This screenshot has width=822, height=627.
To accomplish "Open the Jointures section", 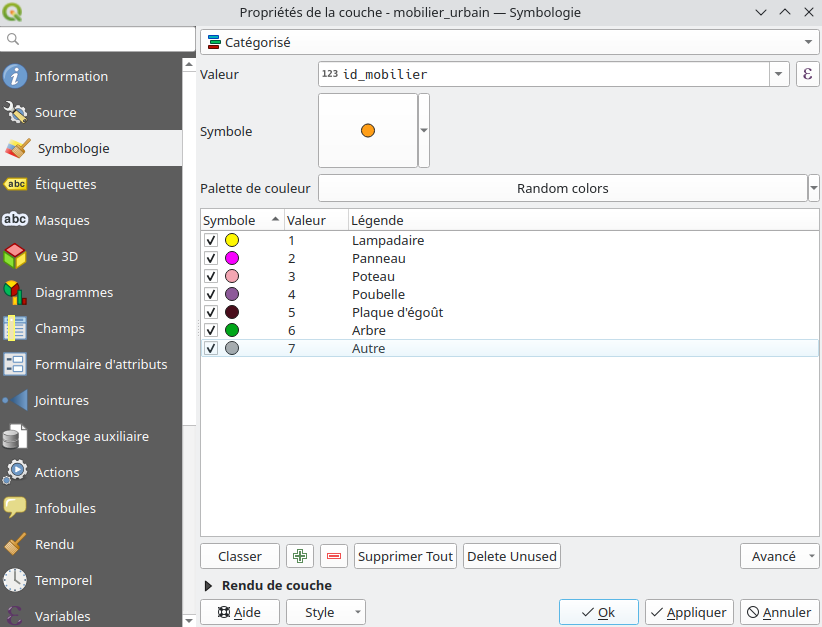I will [x=61, y=400].
